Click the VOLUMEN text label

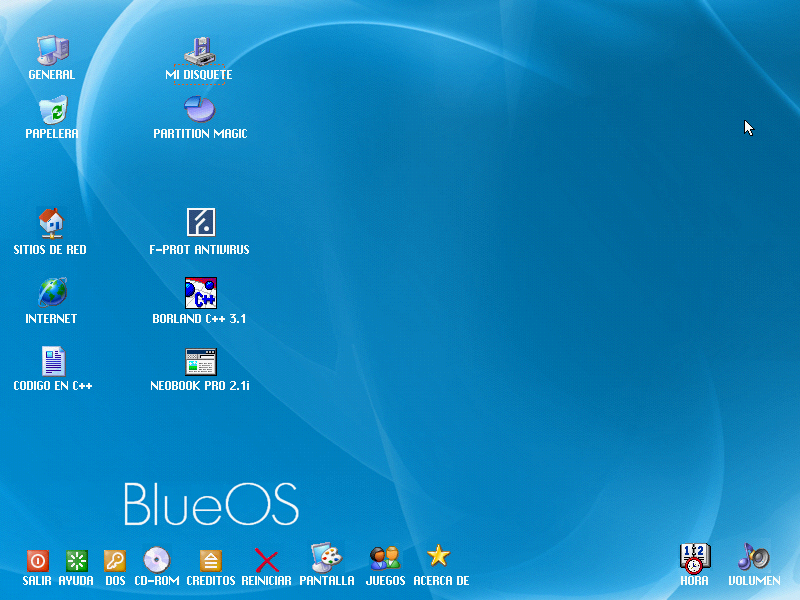[x=754, y=581]
